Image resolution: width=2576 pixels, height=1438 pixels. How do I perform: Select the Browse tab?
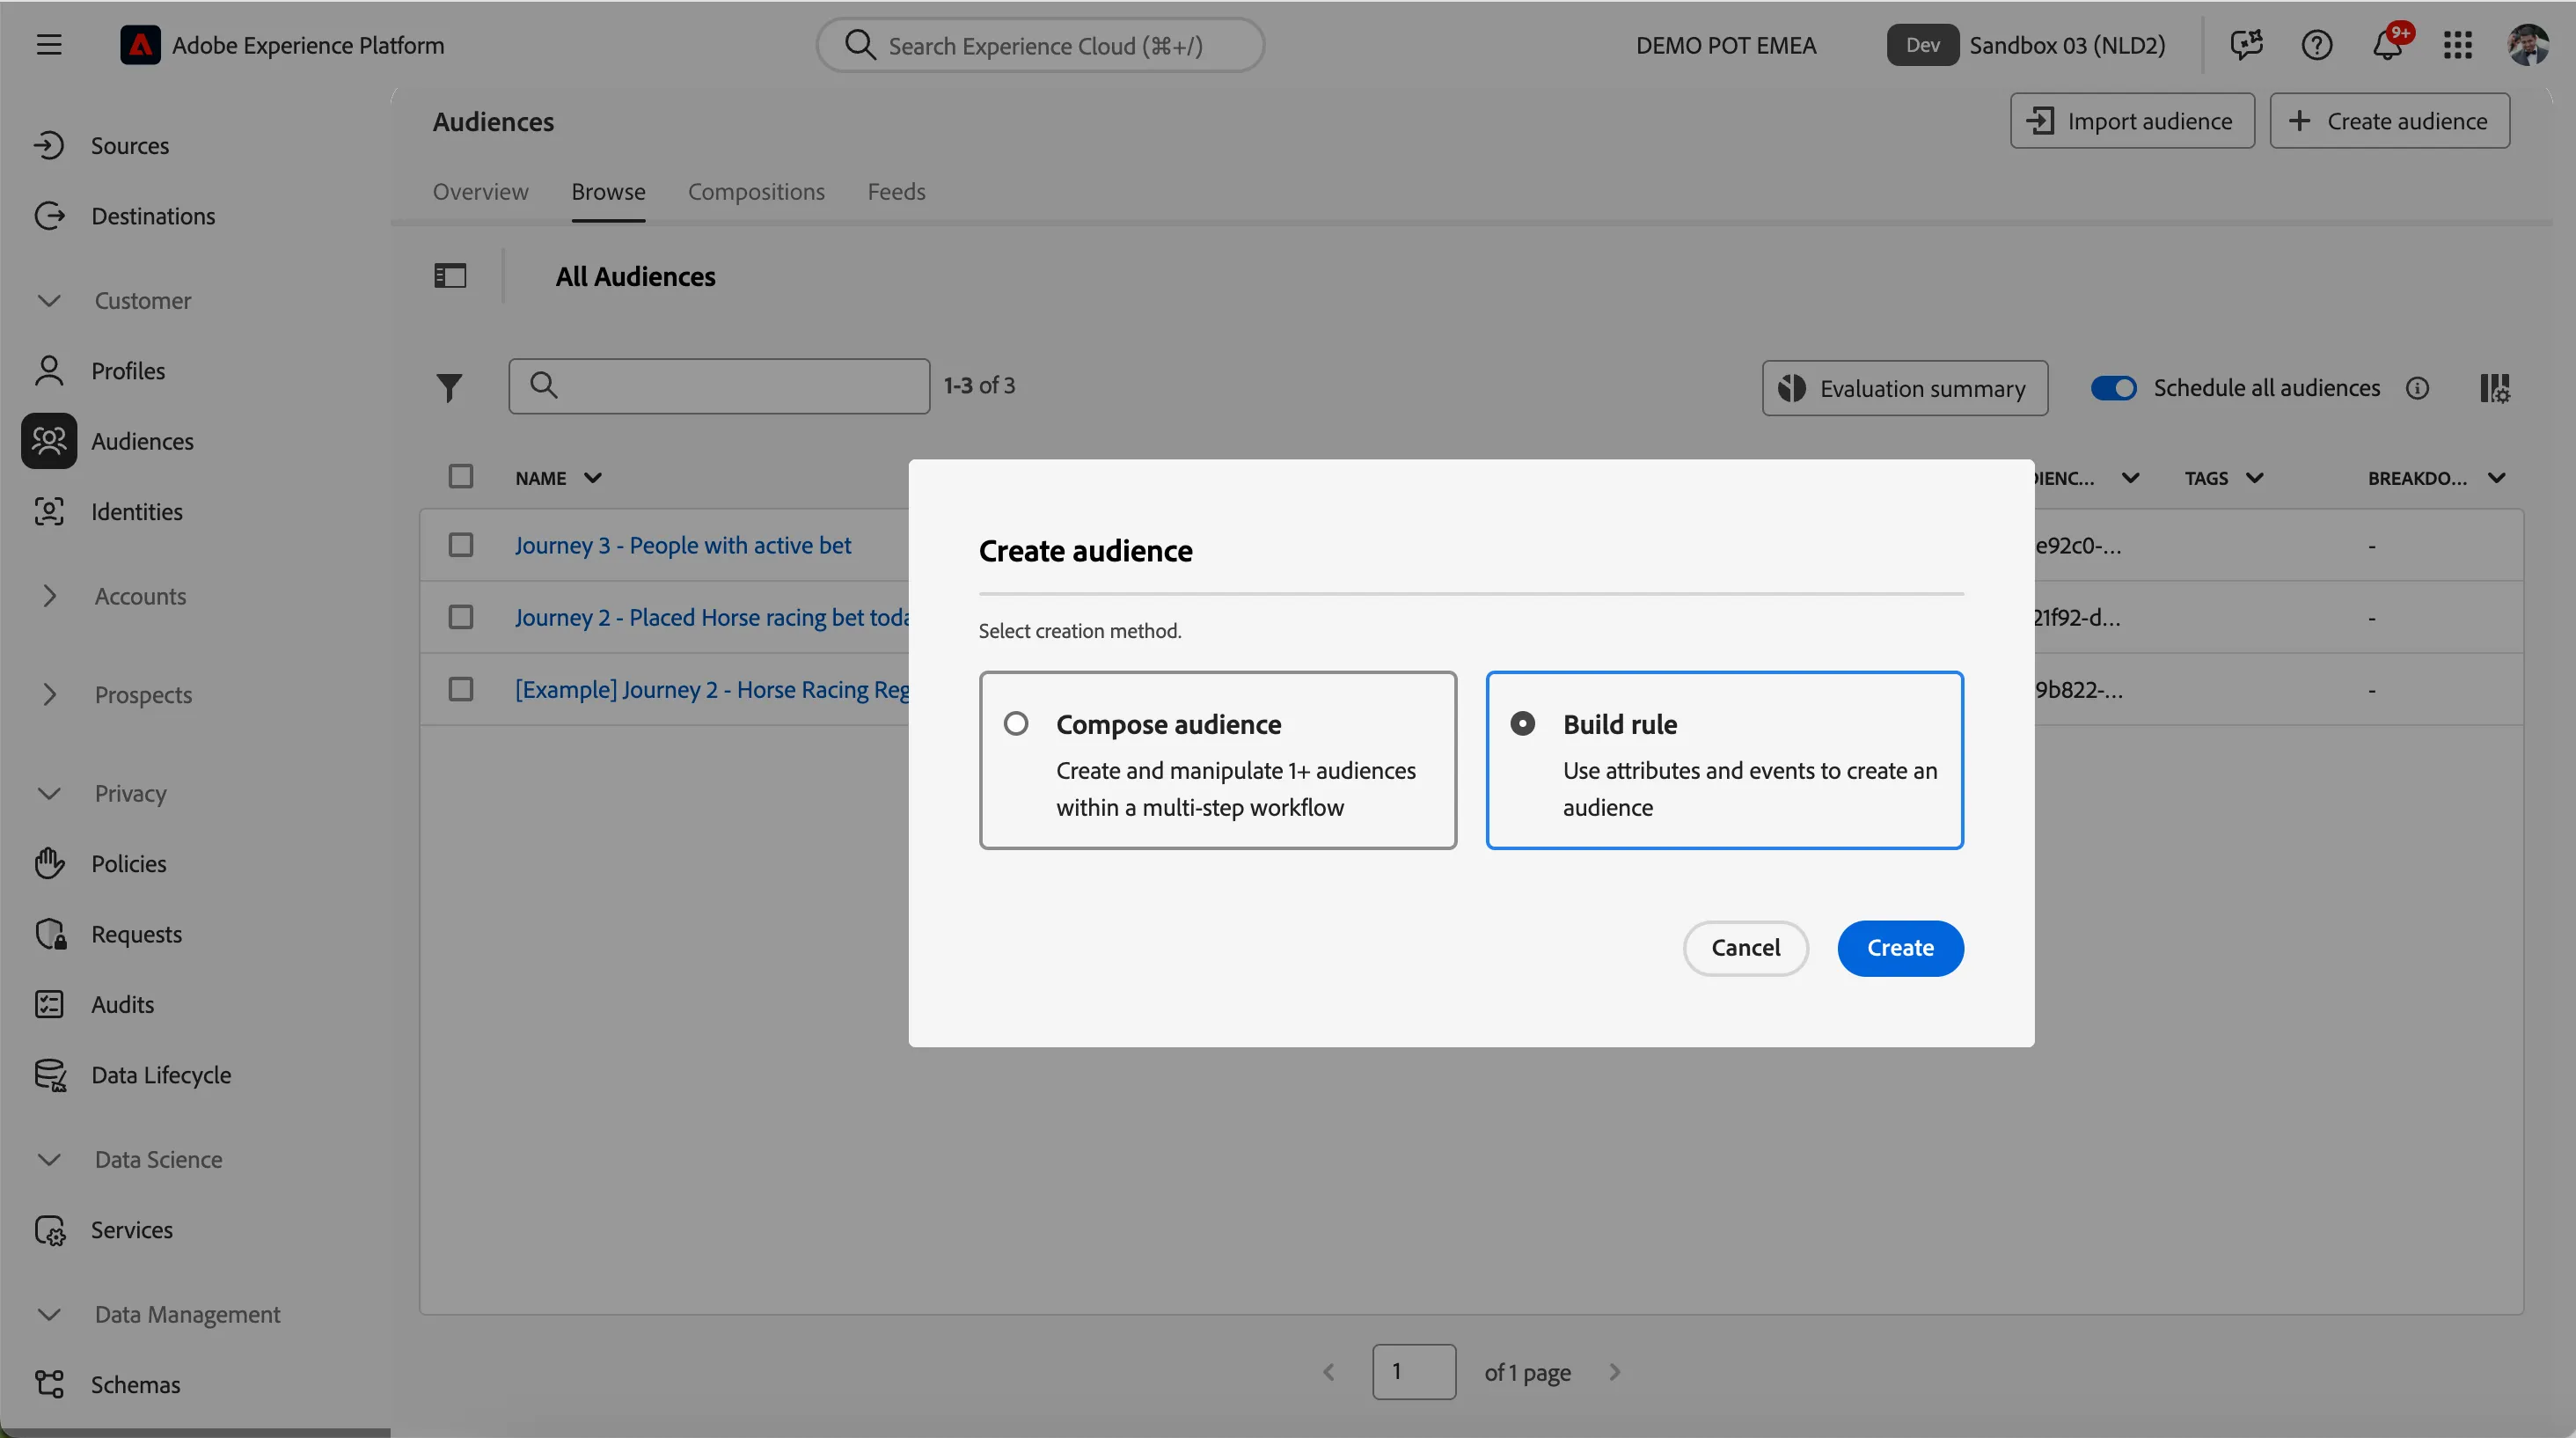pos(608,192)
